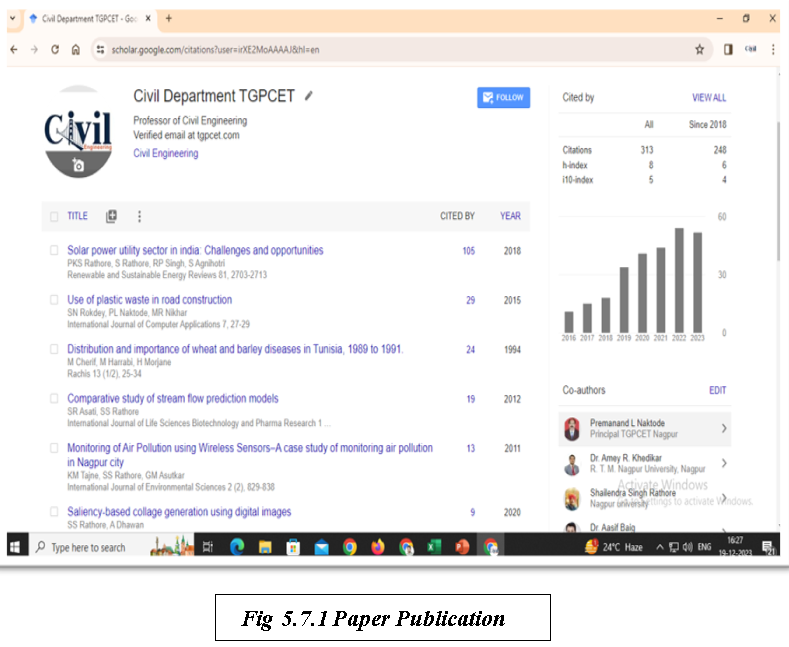Expand co-author Premanand L Naktode entry

[724, 428]
